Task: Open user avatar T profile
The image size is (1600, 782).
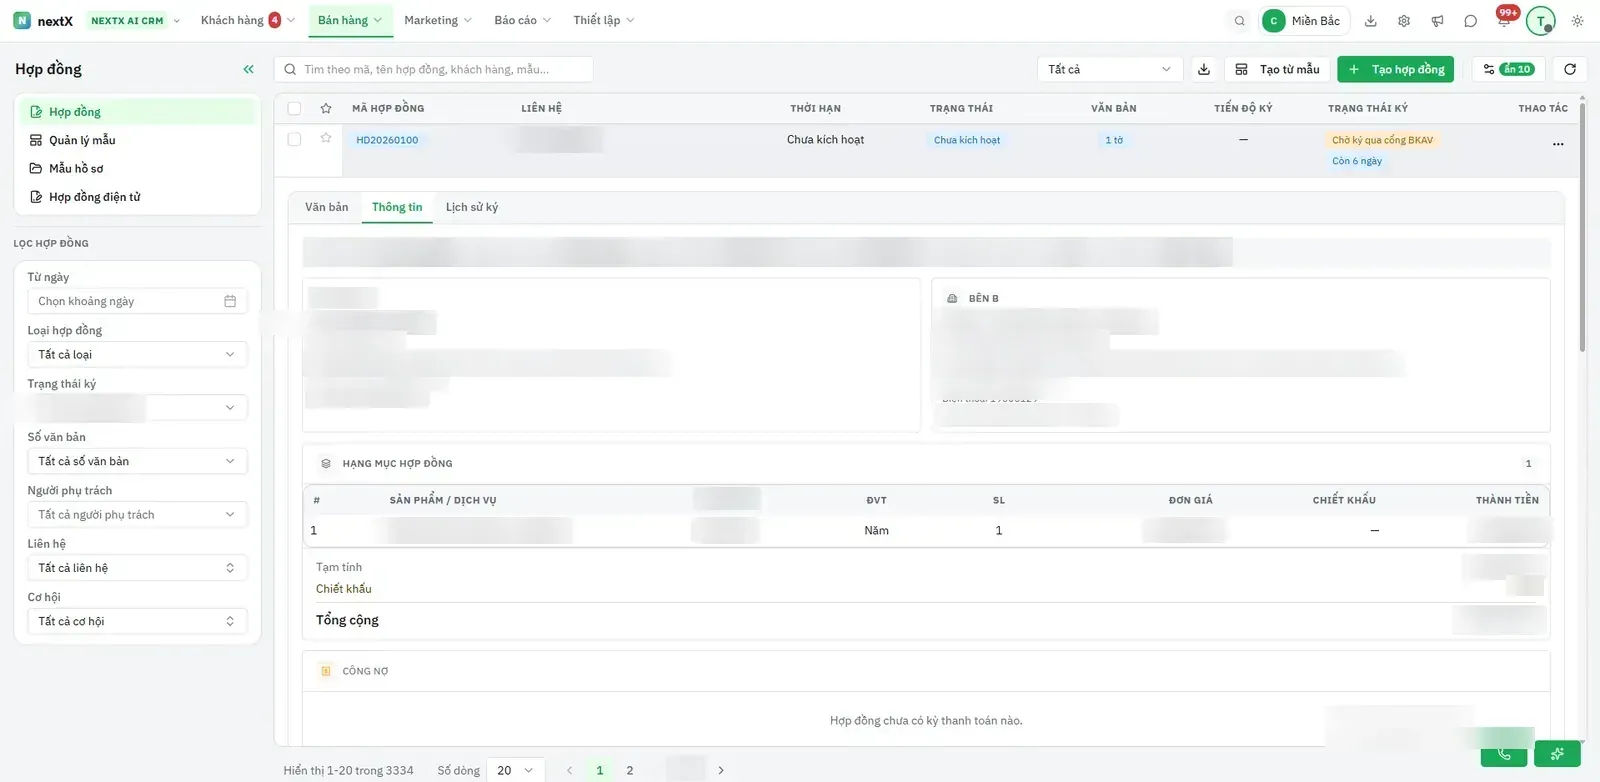Action: (x=1541, y=21)
